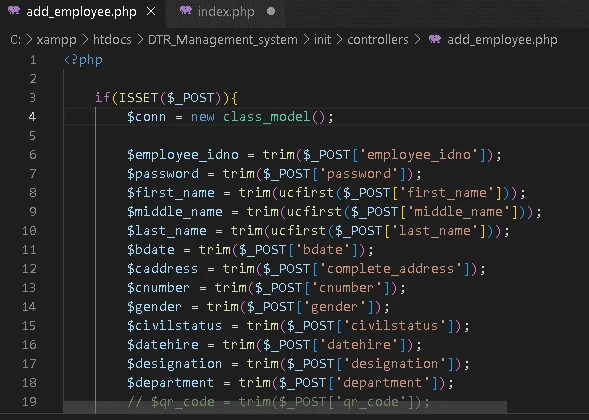Screen dimensions: 589x420
Task: Open the controllers breadcrumb folder
Action: point(378,40)
